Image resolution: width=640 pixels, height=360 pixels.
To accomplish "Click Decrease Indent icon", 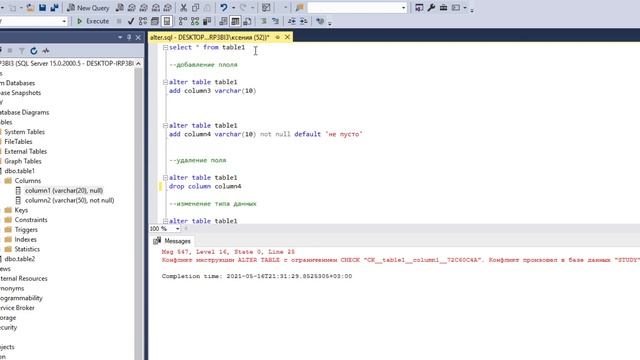I will (291, 21).
